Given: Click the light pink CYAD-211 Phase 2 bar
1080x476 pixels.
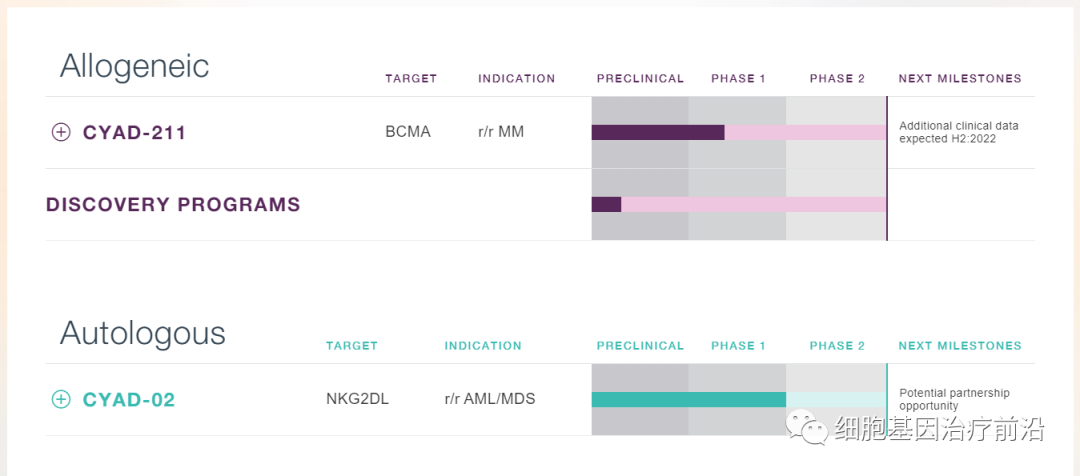Looking at the screenshot, I should pyautogui.click(x=835, y=132).
